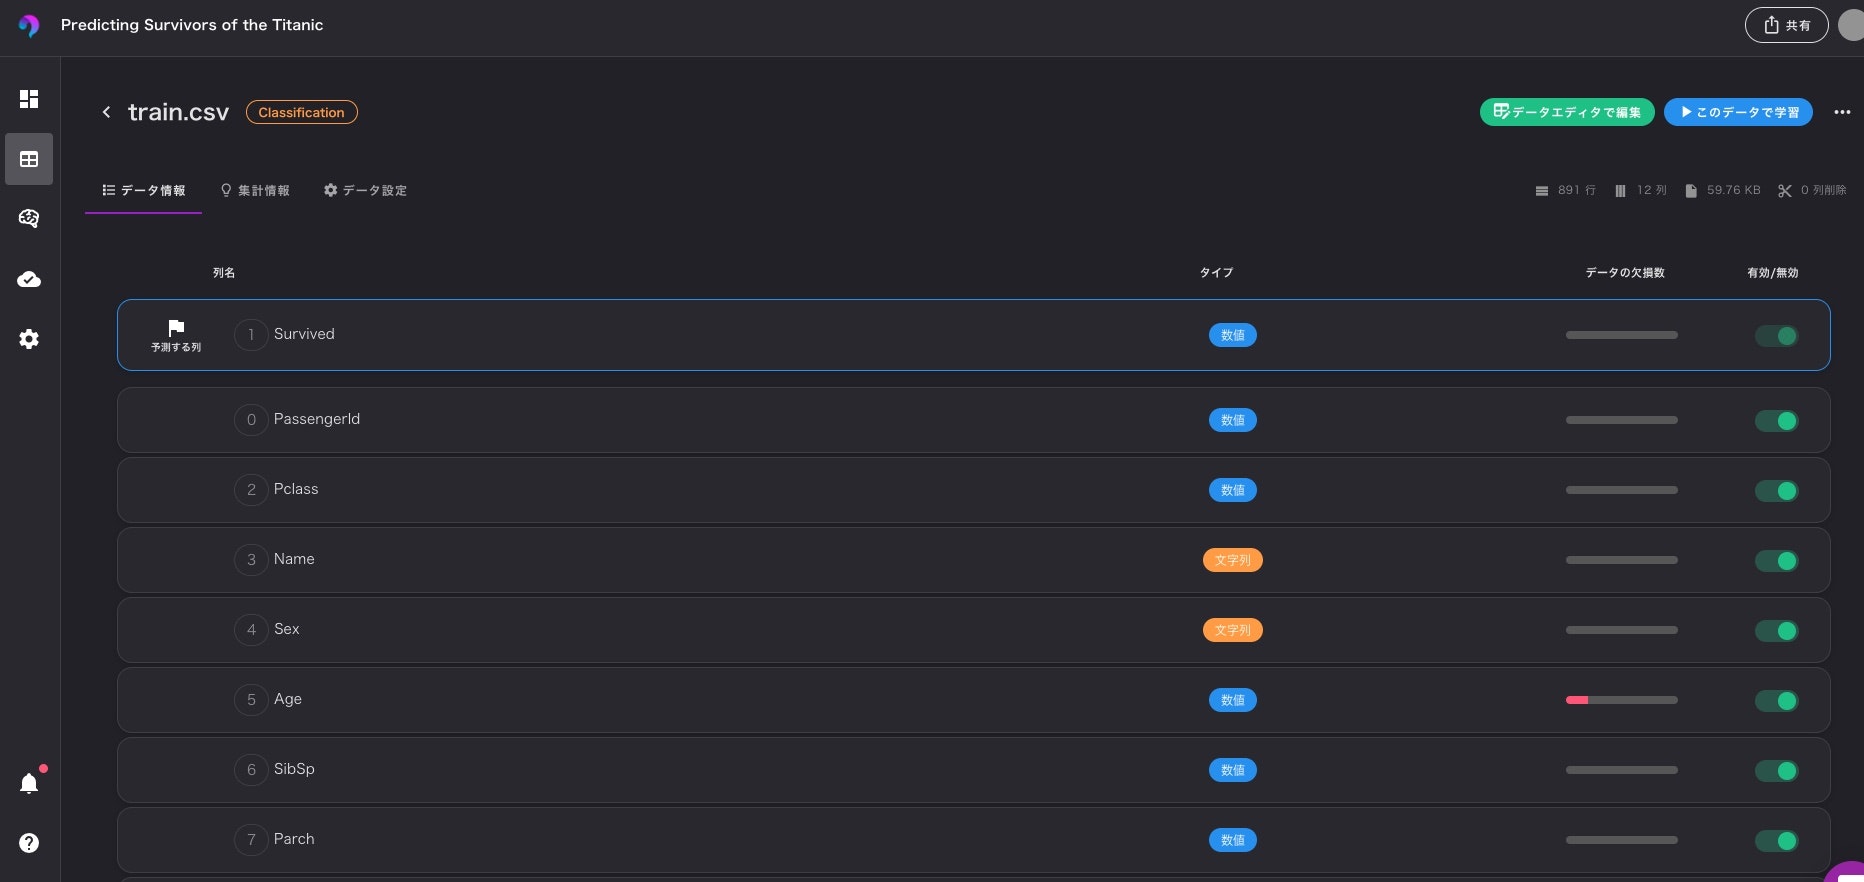
Task: Click このデータで学習 button
Action: (1738, 112)
